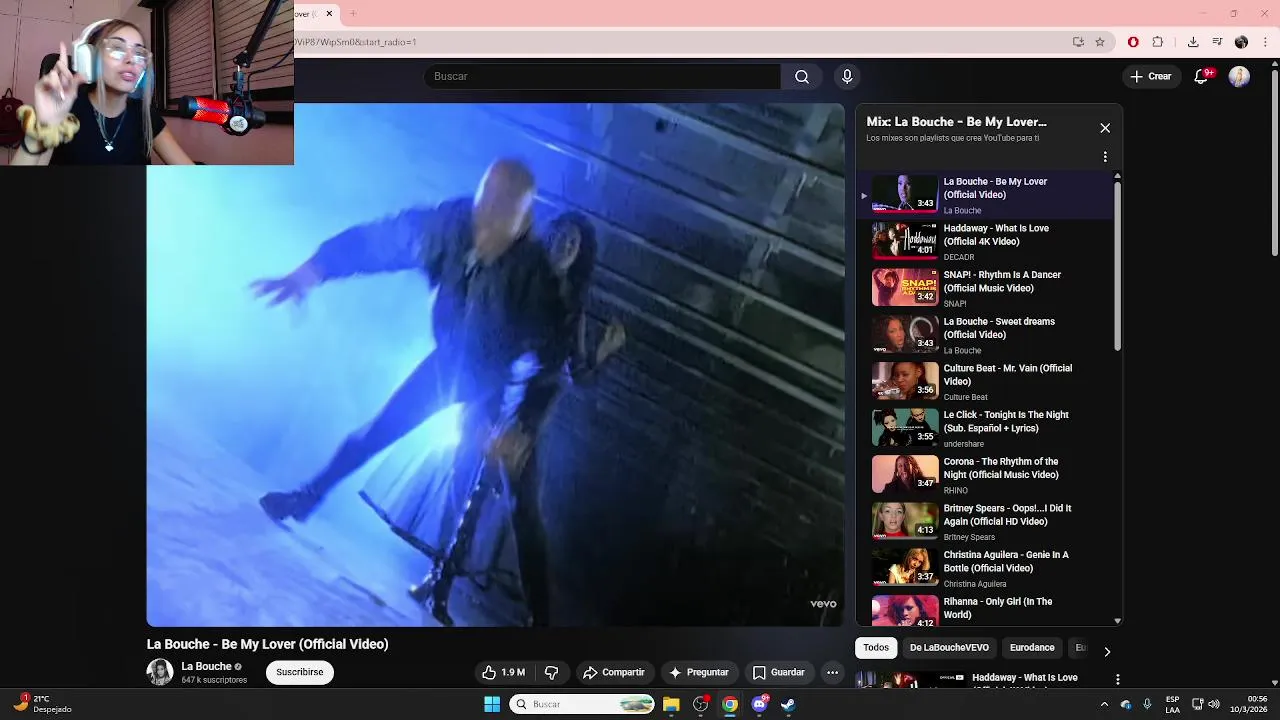This screenshot has height=720, width=1280.
Task: Click the Compartir share button
Action: coord(614,672)
